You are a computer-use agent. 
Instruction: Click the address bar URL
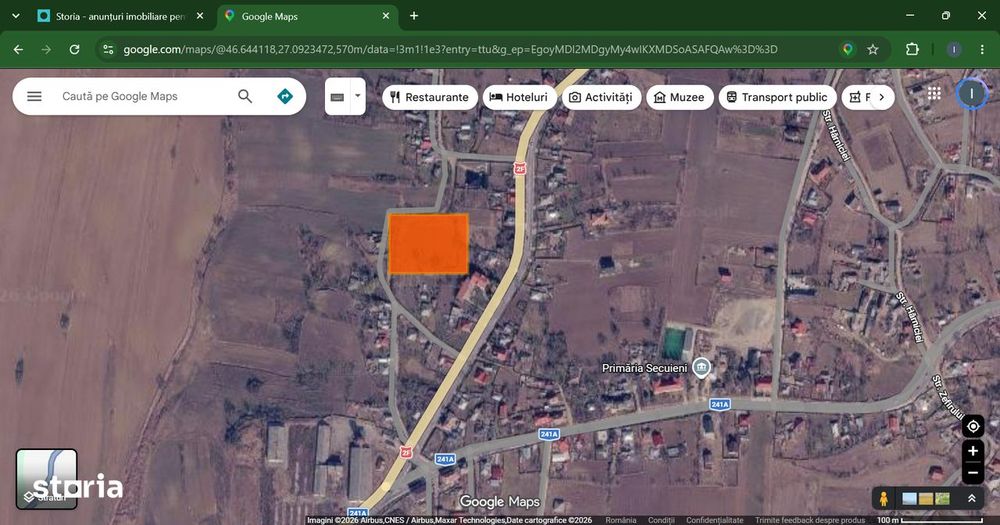(x=450, y=49)
